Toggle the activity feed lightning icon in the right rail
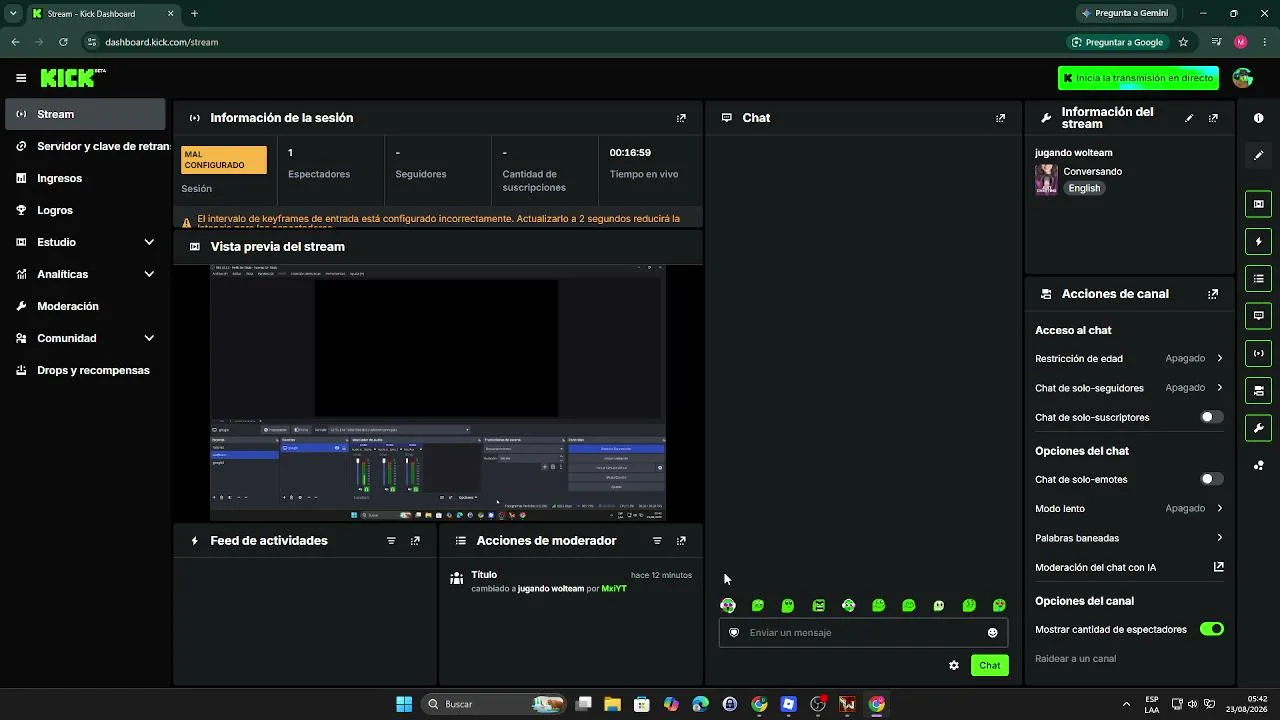Image resolution: width=1280 pixels, height=720 pixels. click(1258, 241)
